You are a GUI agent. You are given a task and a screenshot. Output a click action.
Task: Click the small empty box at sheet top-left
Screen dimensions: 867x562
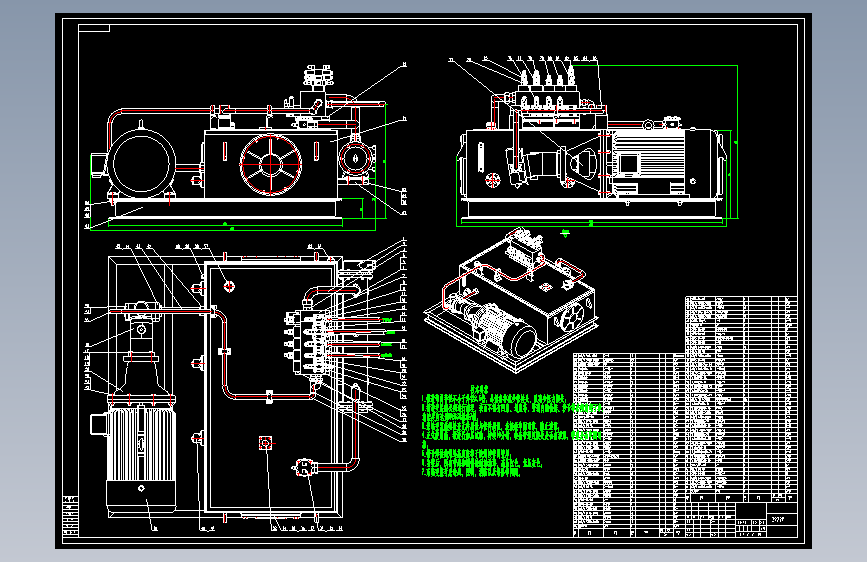(94, 28)
